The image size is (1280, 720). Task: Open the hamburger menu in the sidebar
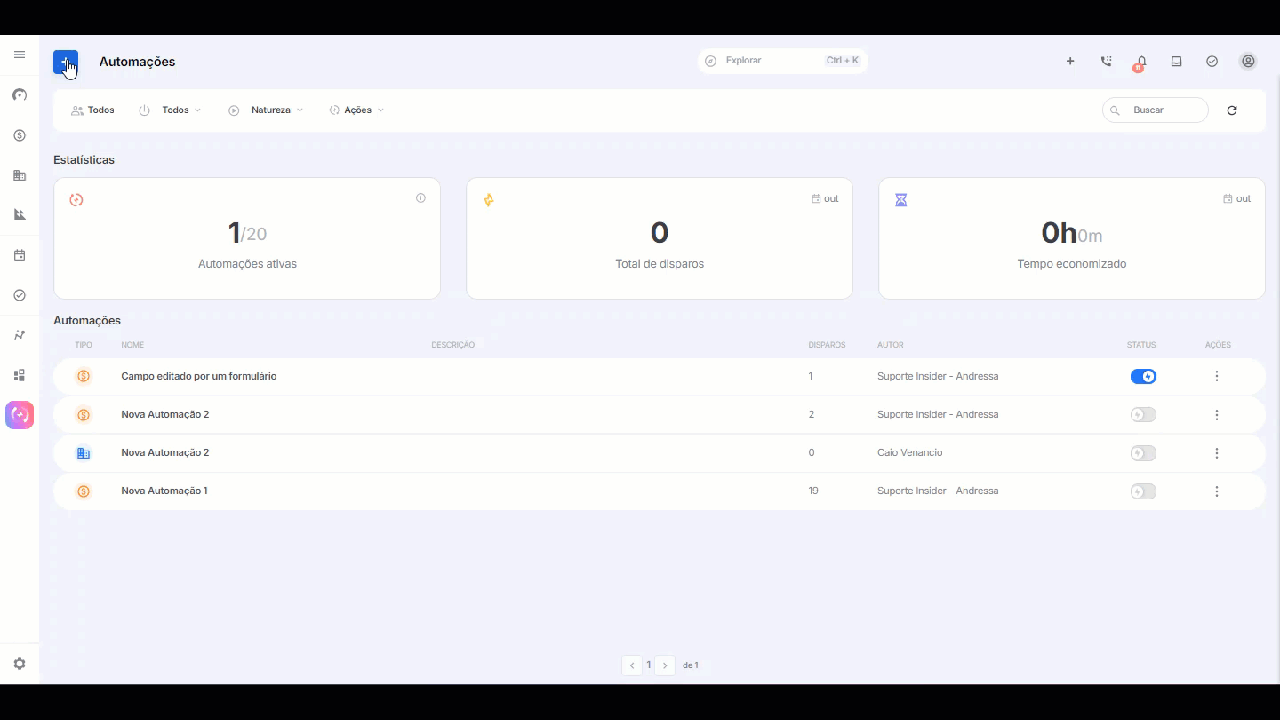[19, 55]
